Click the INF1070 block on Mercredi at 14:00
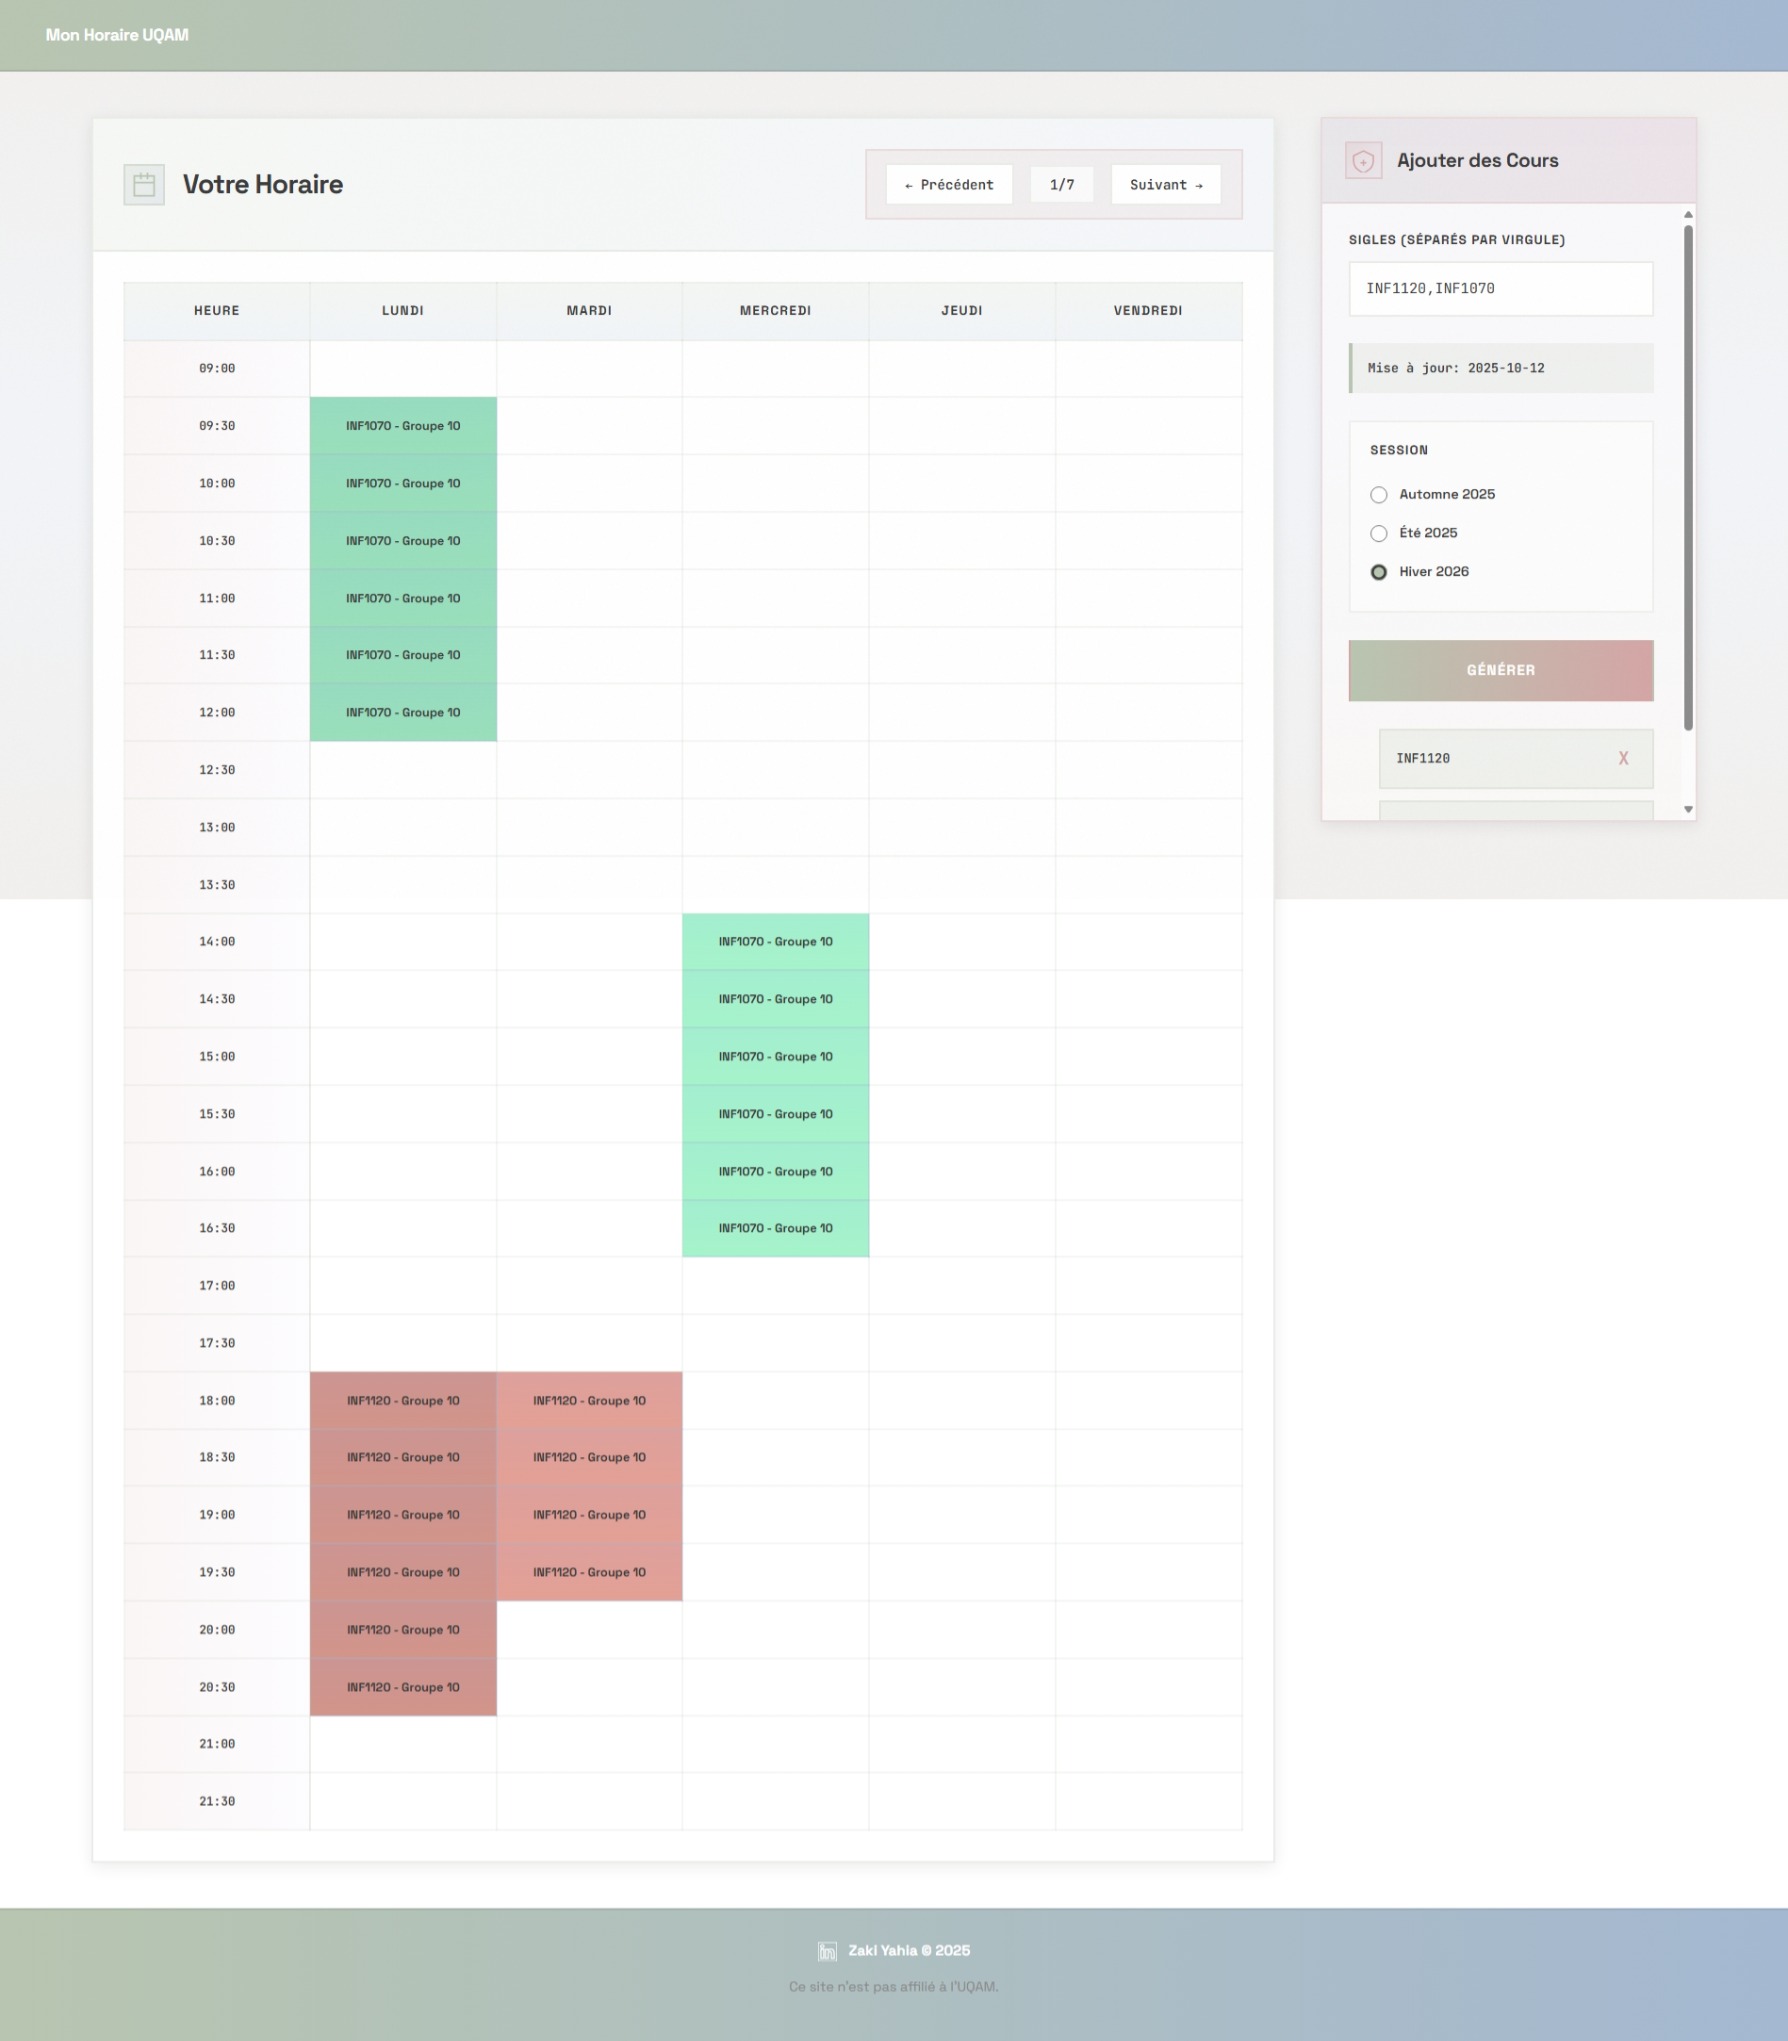 click(x=775, y=942)
